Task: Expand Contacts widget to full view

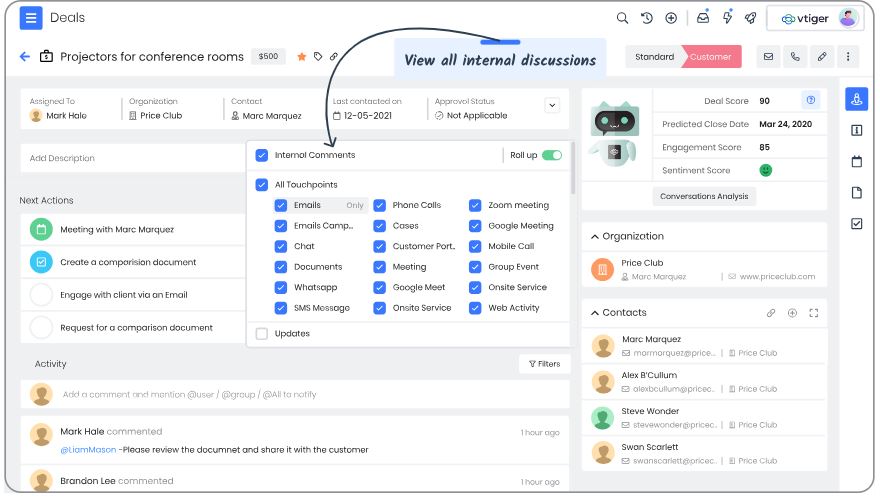Action: [x=813, y=313]
